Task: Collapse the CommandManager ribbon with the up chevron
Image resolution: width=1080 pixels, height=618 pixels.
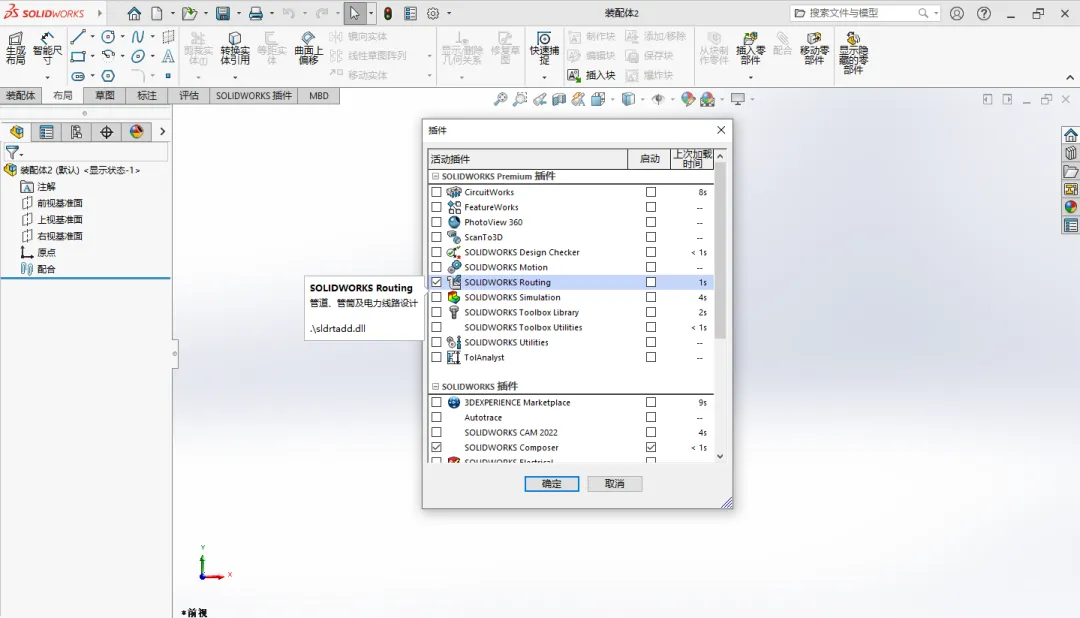Action: click(x=1070, y=77)
